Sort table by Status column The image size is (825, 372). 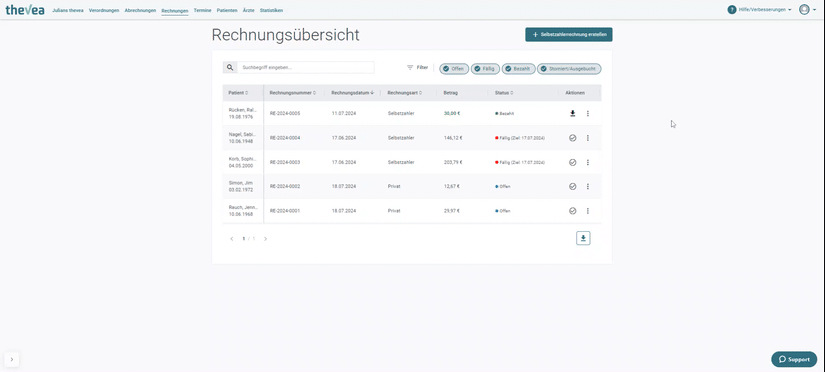pyautogui.click(x=504, y=93)
